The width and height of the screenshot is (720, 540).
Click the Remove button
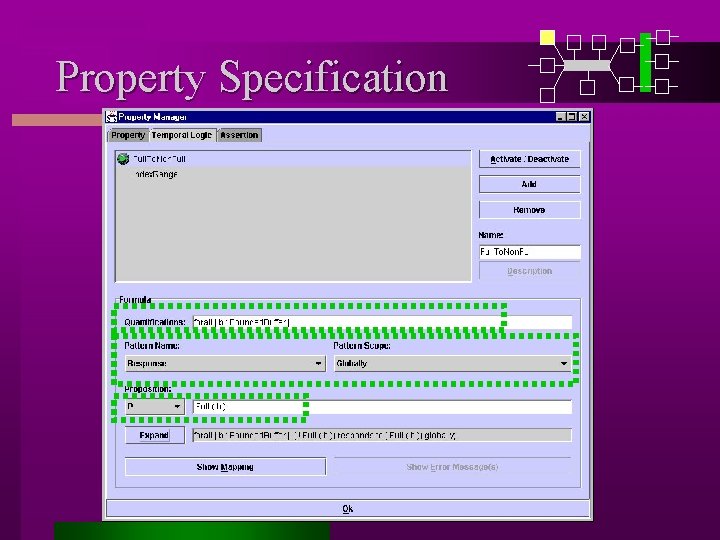529,210
